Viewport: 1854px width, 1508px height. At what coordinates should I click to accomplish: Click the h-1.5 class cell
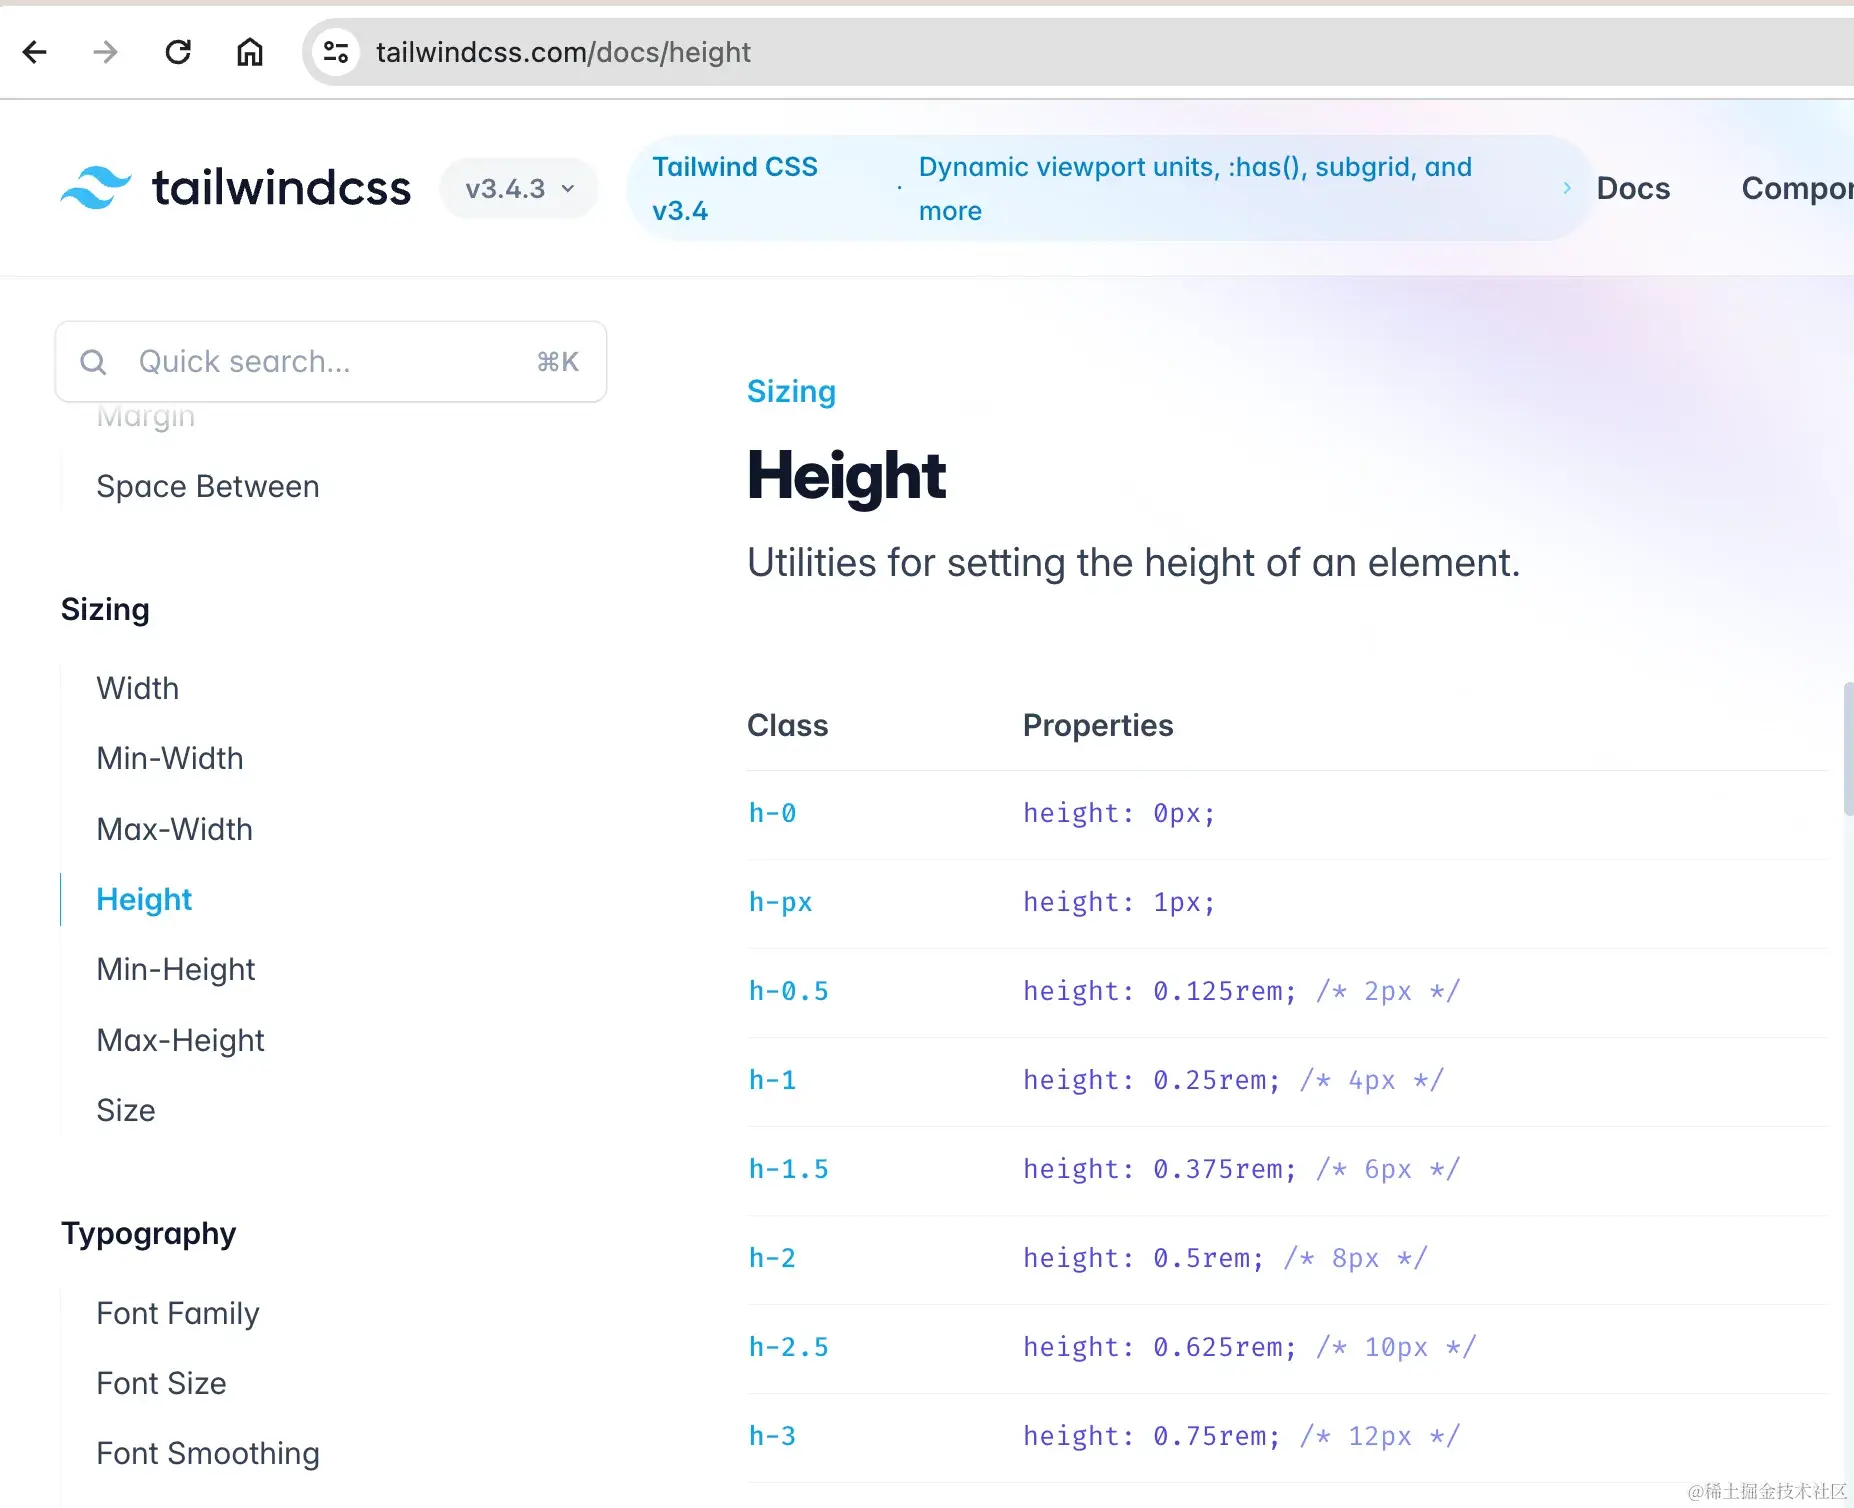tap(789, 1169)
